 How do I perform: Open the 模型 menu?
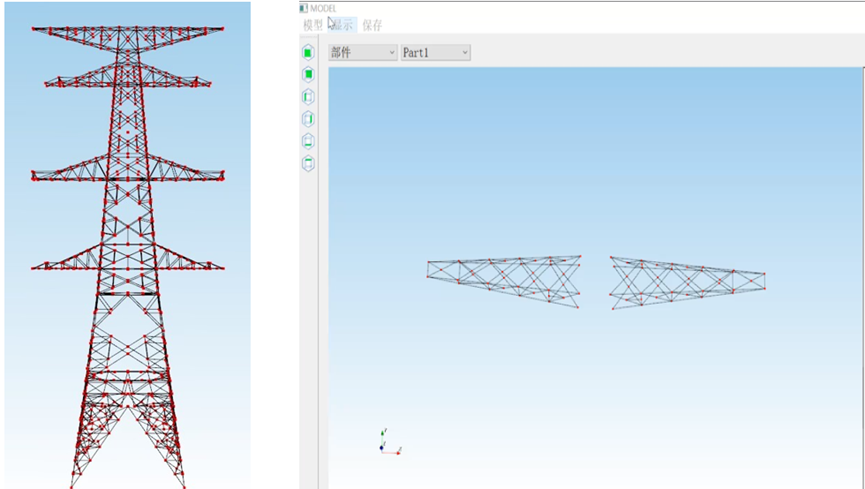[x=313, y=25]
